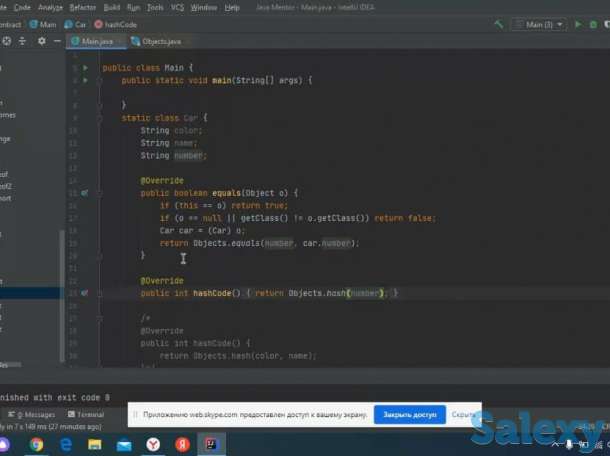Open the Refactor menu
The width and height of the screenshot is (610, 456).
pos(83,7)
